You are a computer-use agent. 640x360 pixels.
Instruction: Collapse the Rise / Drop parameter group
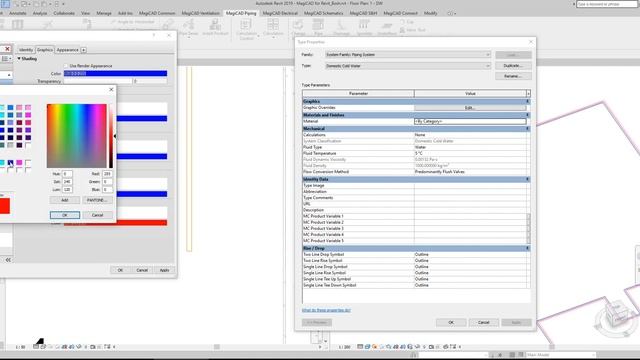527,248
